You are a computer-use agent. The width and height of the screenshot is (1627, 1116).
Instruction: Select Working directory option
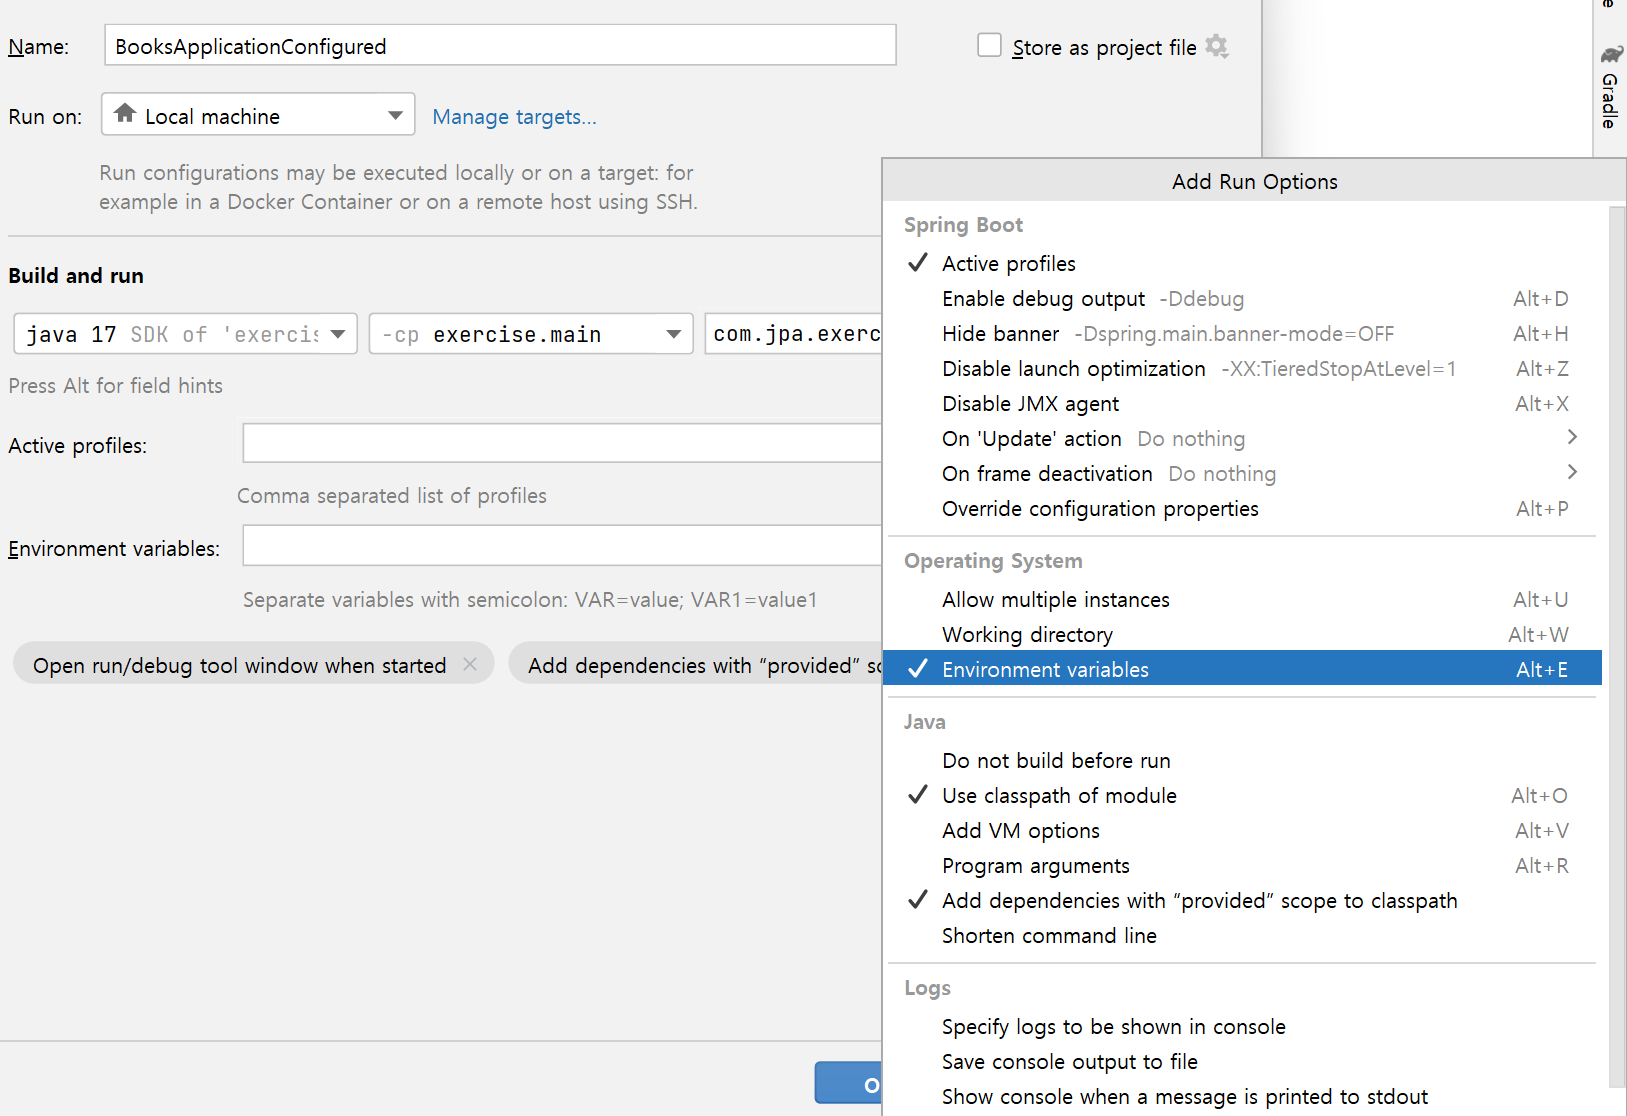(1242, 635)
